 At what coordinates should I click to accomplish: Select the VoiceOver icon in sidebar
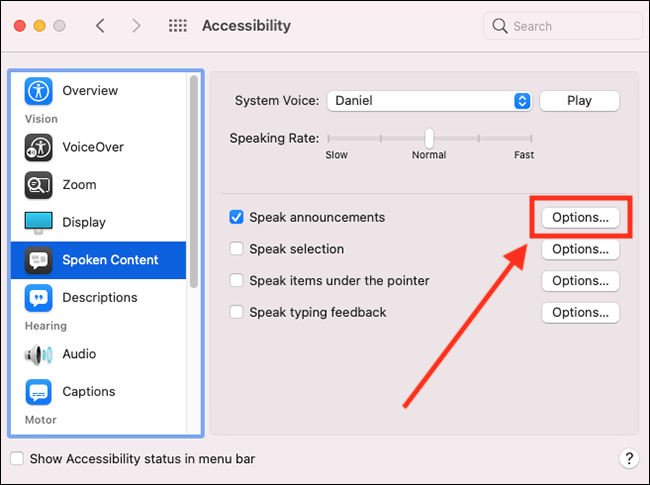point(39,147)
